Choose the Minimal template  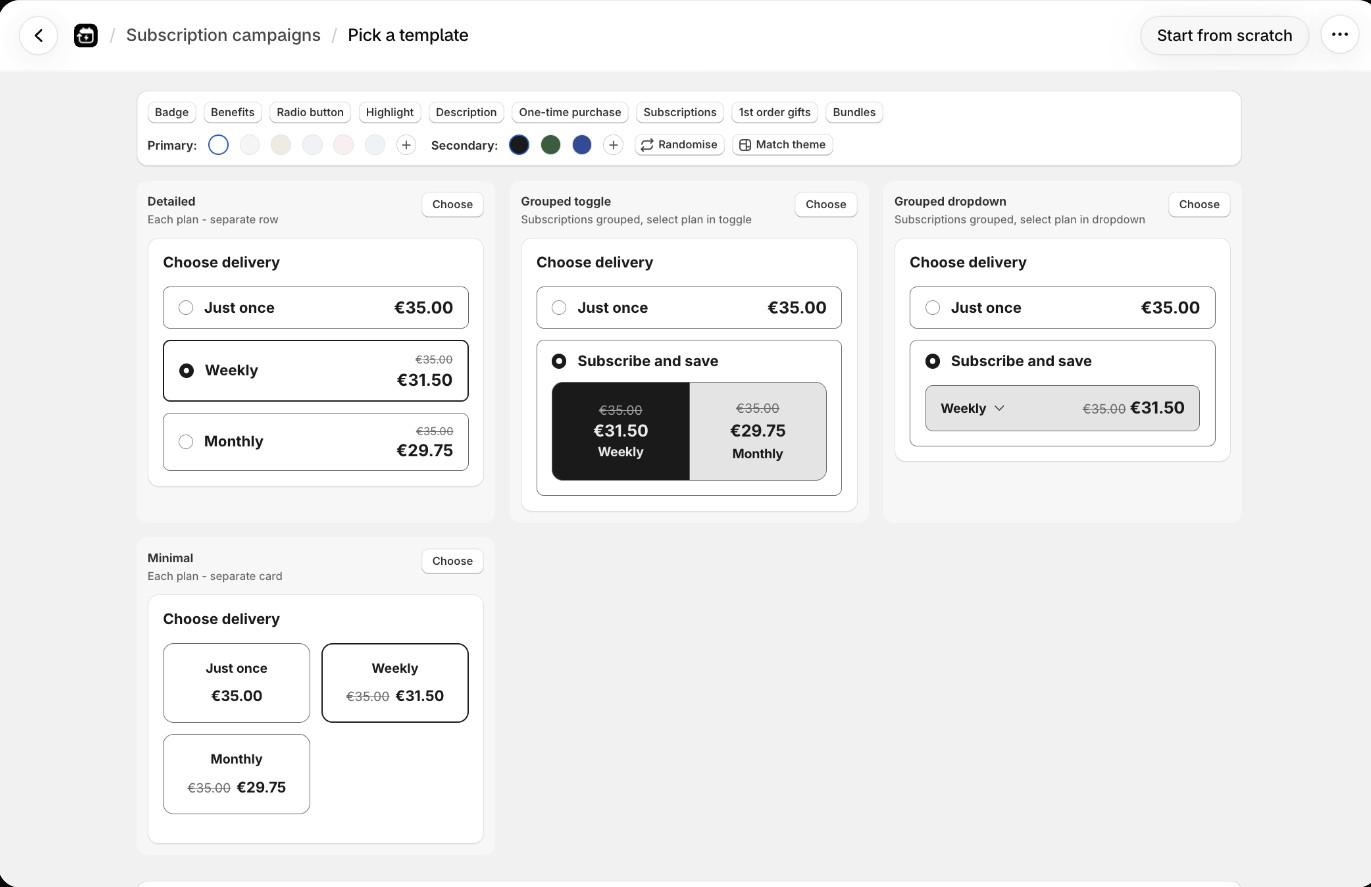coord(452,561)
